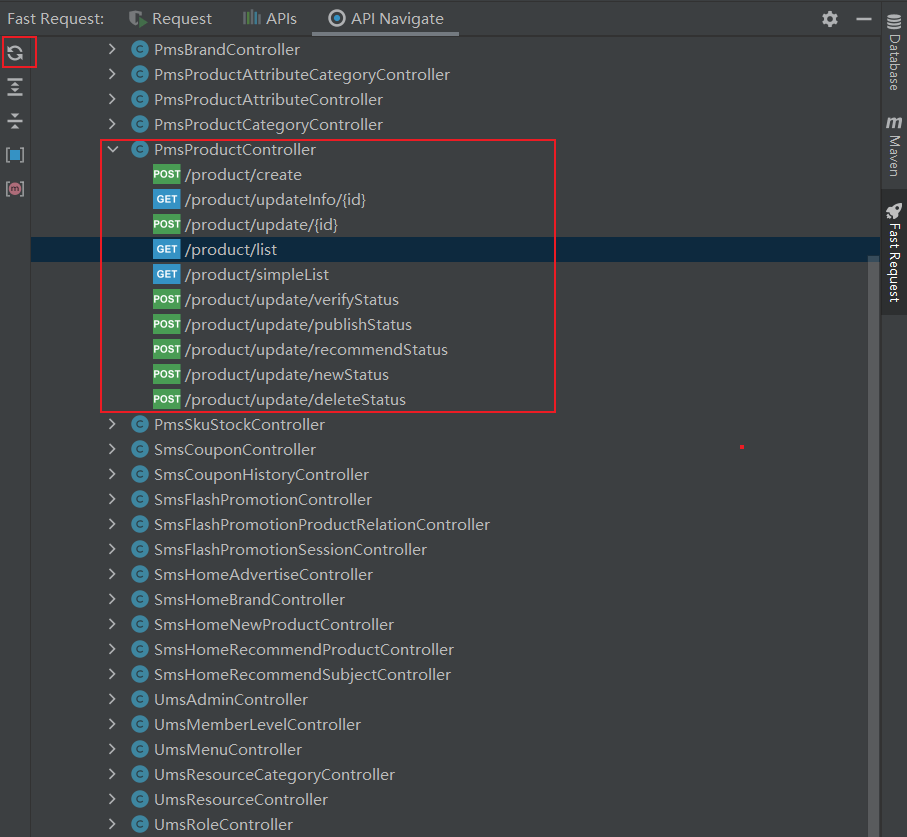This screenshot has width=907, height=837.
Task: Select the /product/update/deleteStatus endpoint
Action: point(295,400)
